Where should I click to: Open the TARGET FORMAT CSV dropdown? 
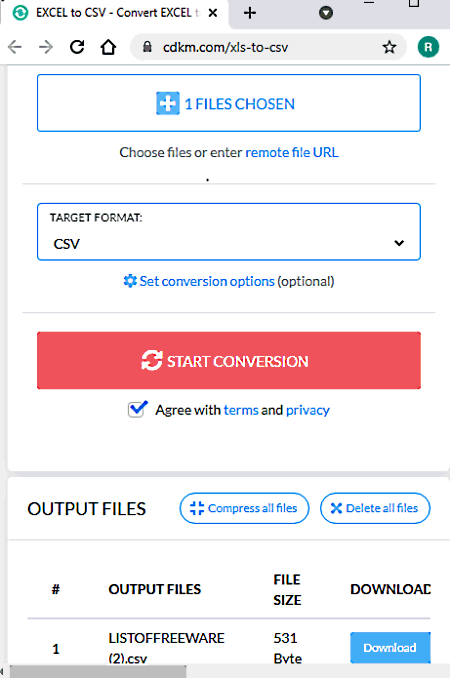click(x=229, y=232)
